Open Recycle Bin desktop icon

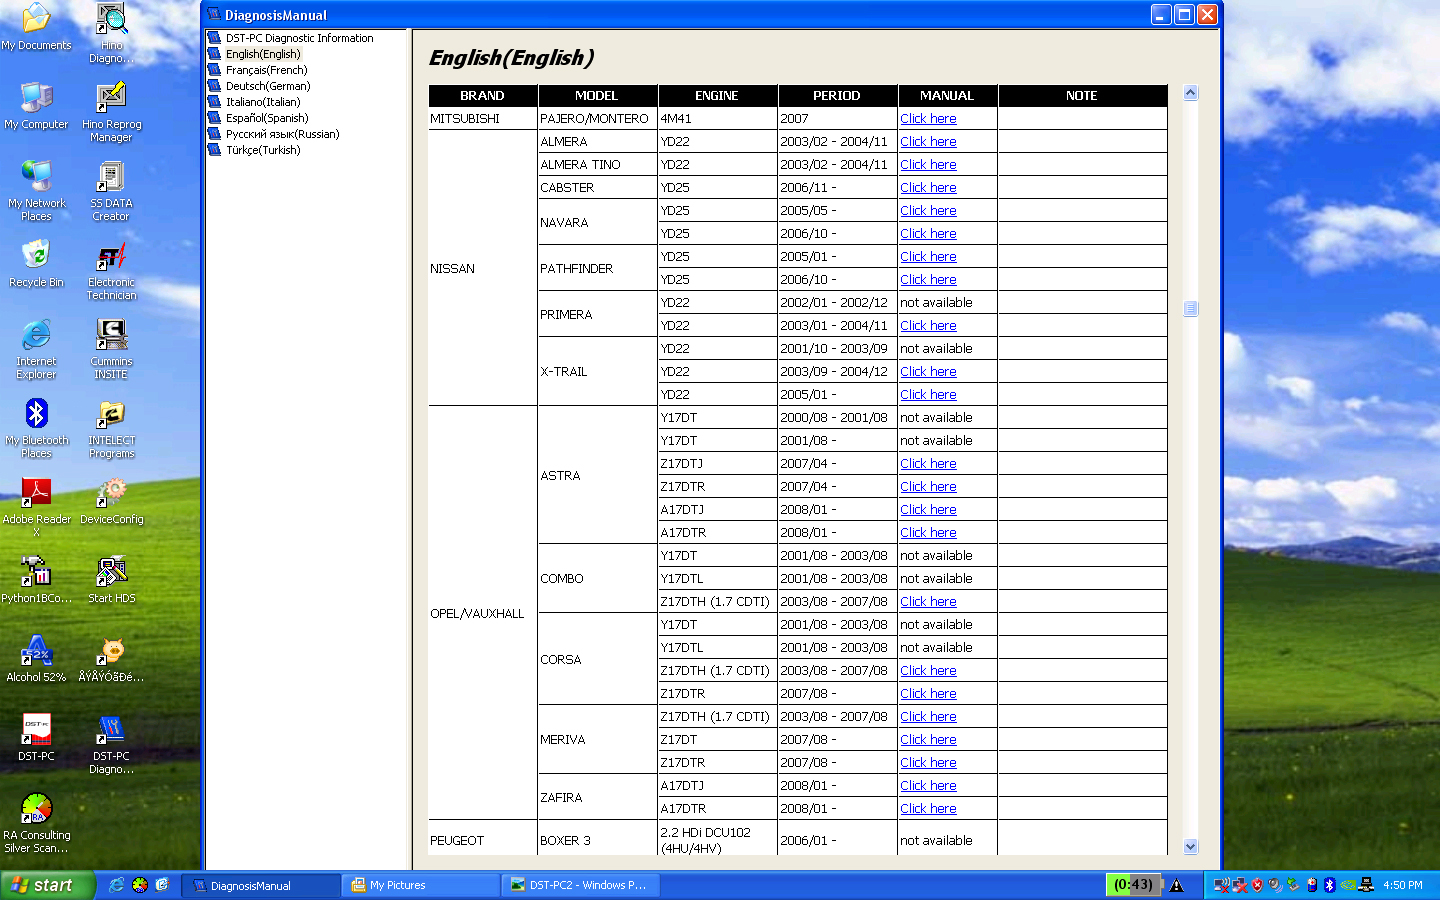click(x=36, y=263)
